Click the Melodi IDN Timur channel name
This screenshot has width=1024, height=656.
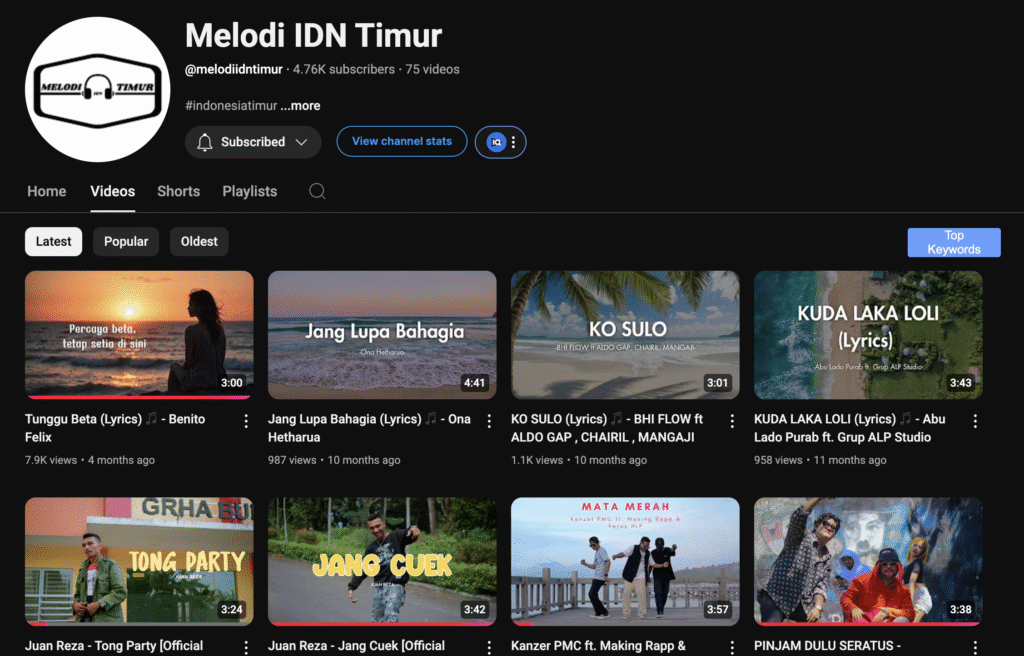click(x=313, y=35)
